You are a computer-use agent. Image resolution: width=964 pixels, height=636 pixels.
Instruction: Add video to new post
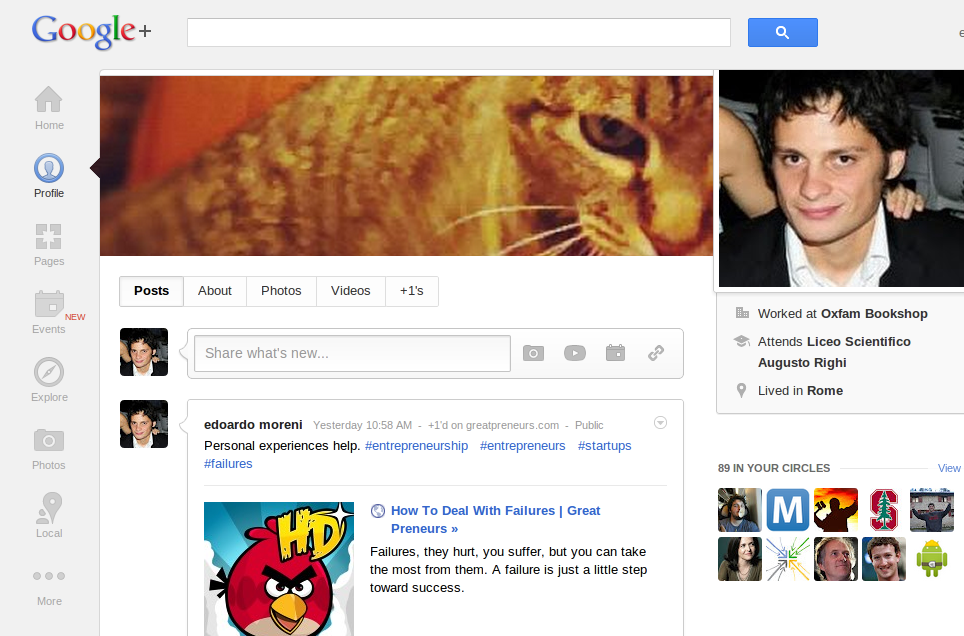click(575, 353)
